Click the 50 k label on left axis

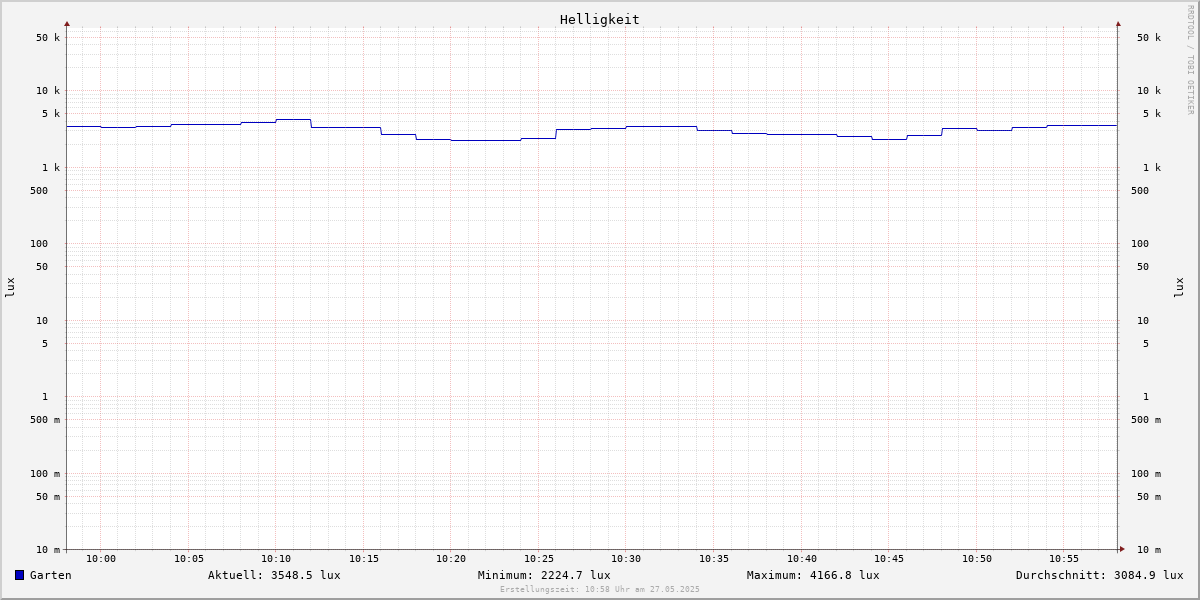point(48,38)
